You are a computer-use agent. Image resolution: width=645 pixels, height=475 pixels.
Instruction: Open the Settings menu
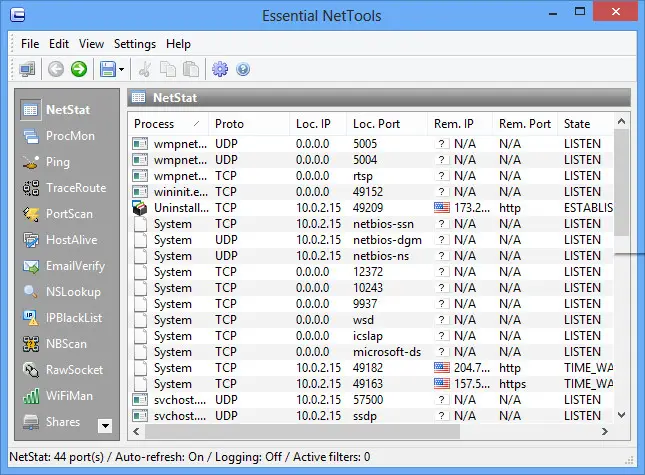(135, 44)
